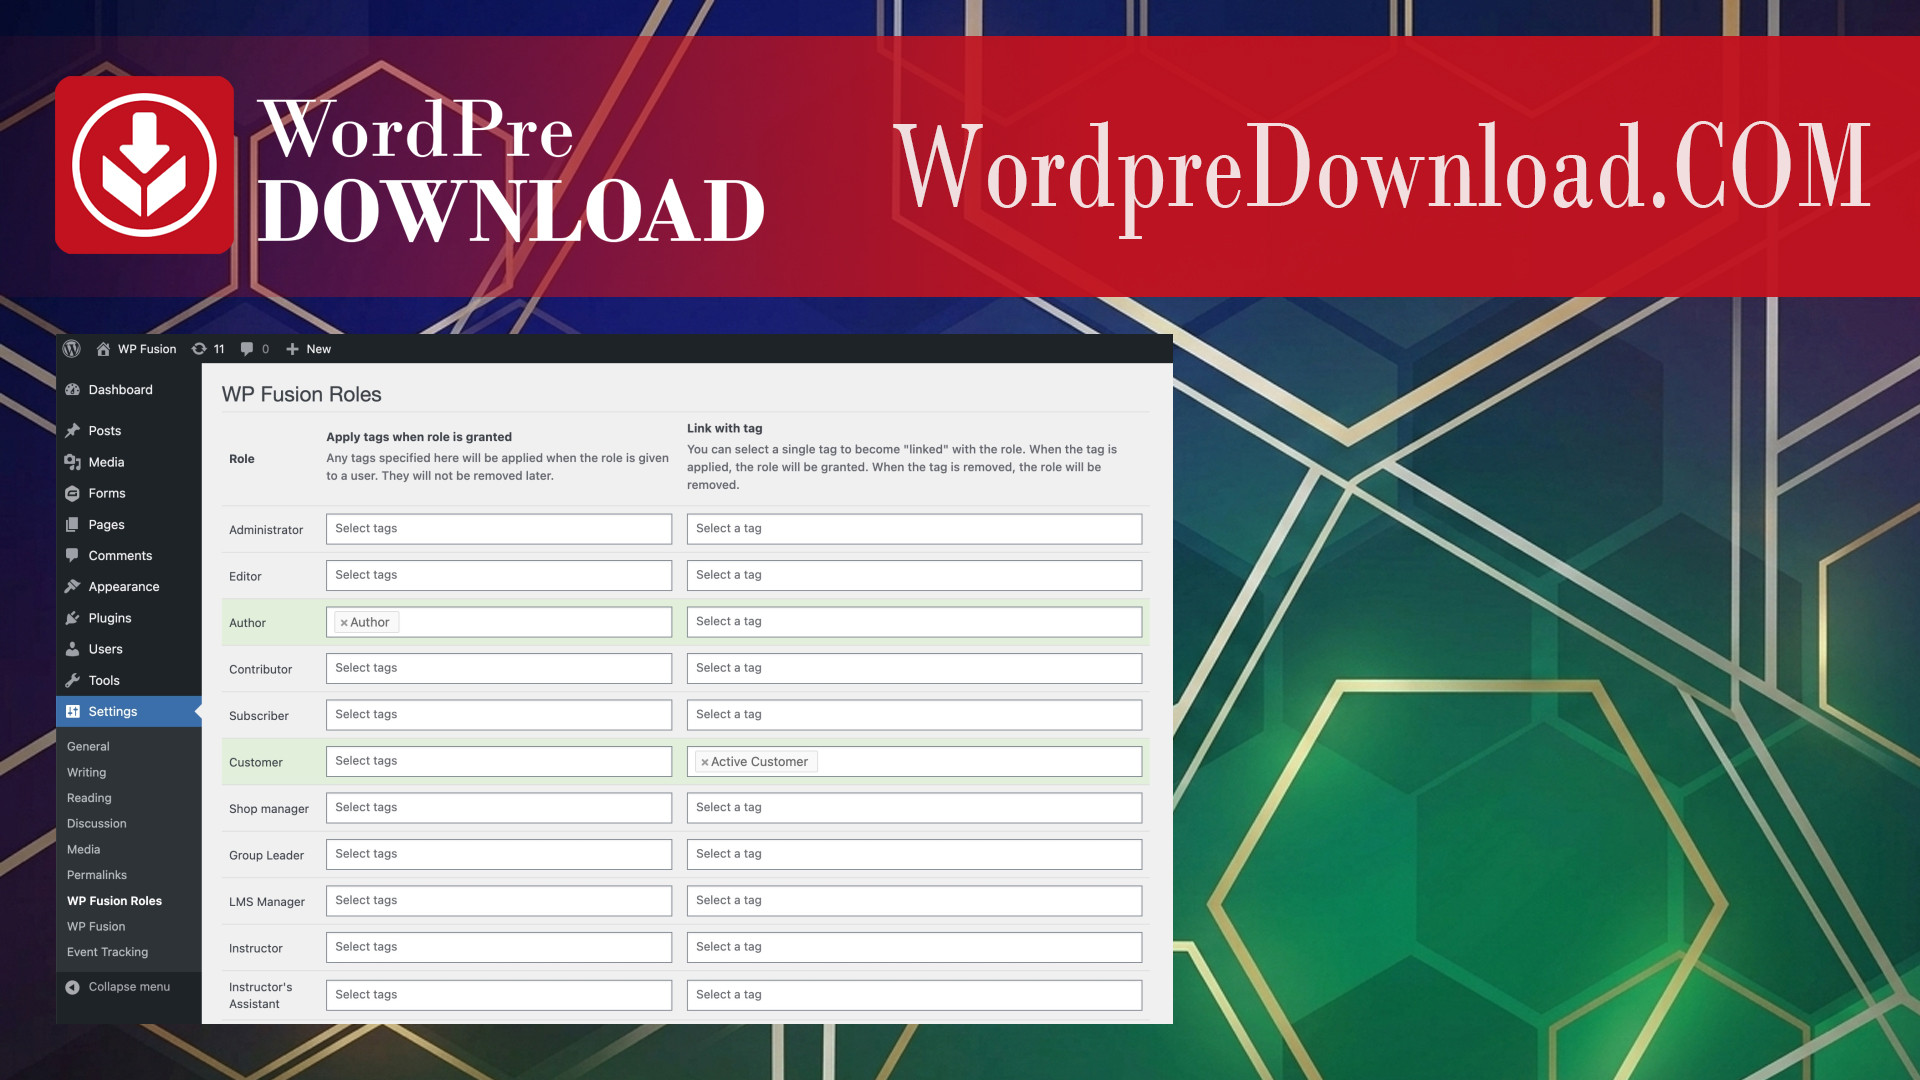Open Instructor Select a tag dropdown
The height and width of the screenshot is (1080, 1920).
tap(914, 947)
